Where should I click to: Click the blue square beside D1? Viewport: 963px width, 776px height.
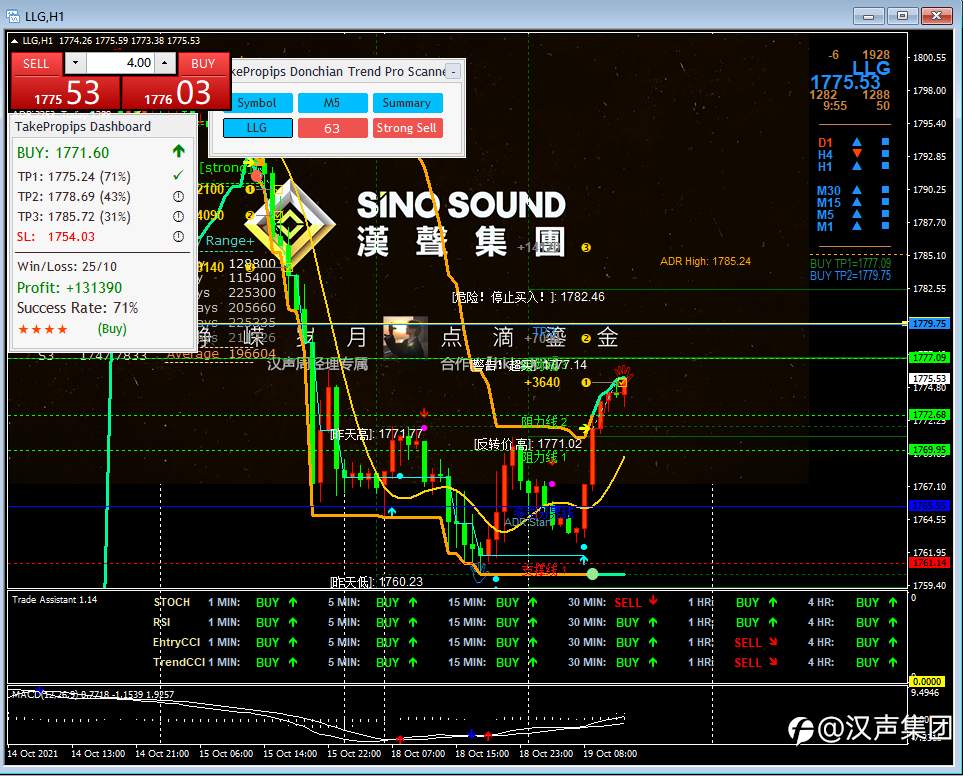tap(885, 142)
